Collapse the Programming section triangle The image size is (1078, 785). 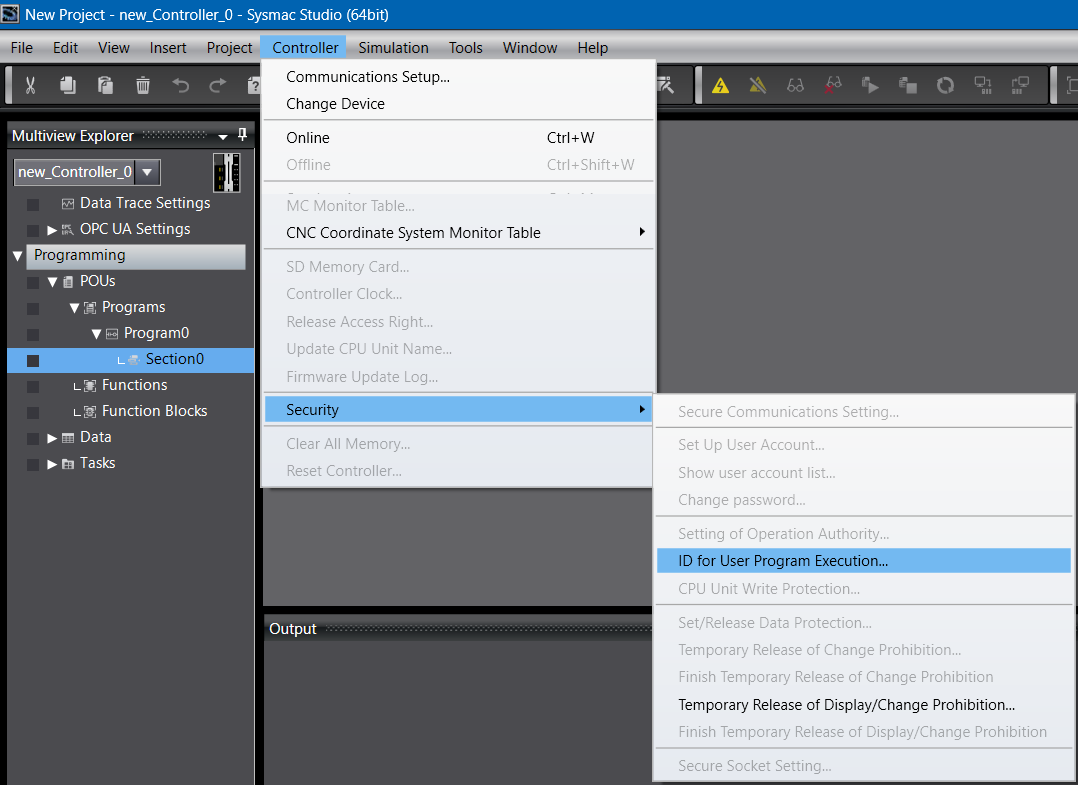point(18,256)
